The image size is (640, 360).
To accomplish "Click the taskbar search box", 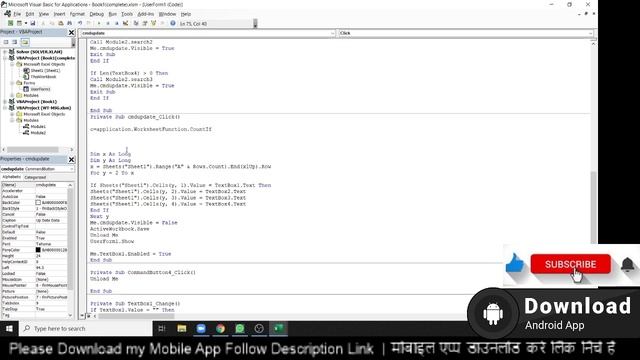I will (87, 329).
